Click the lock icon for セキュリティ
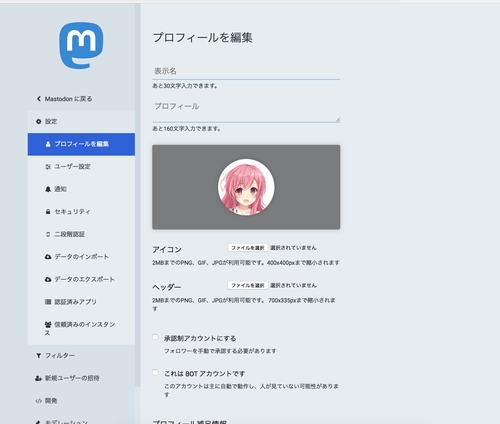This screenshot has width=500, height=424. point(48,212)
